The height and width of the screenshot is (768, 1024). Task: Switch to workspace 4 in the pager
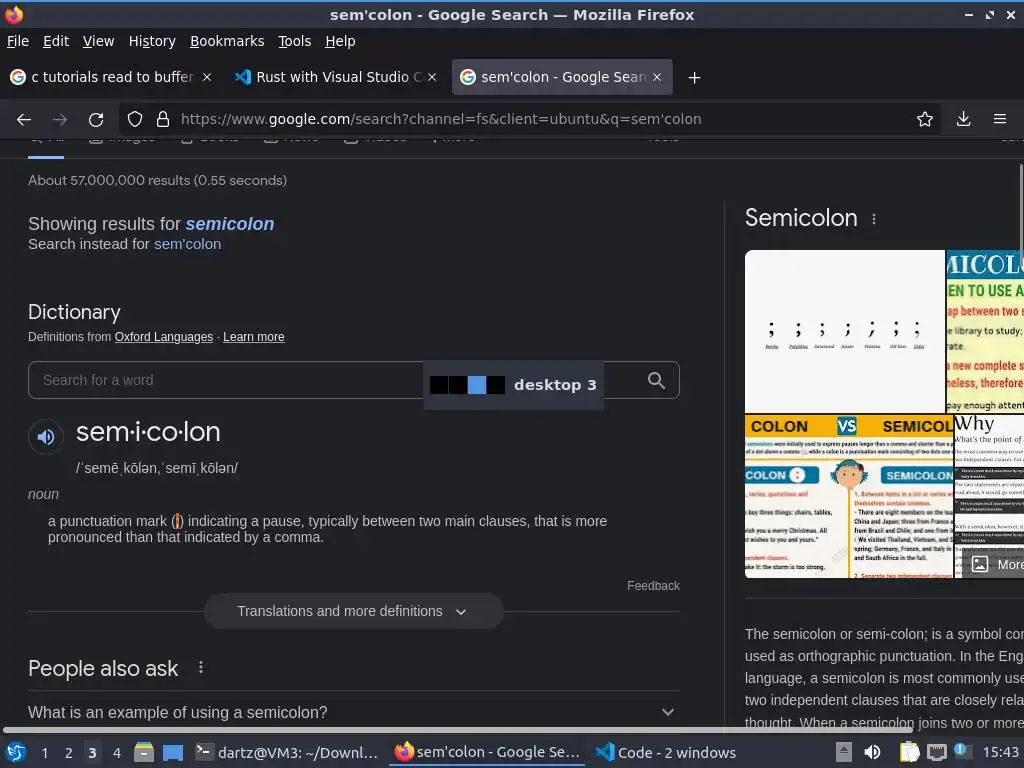[116, 753]
